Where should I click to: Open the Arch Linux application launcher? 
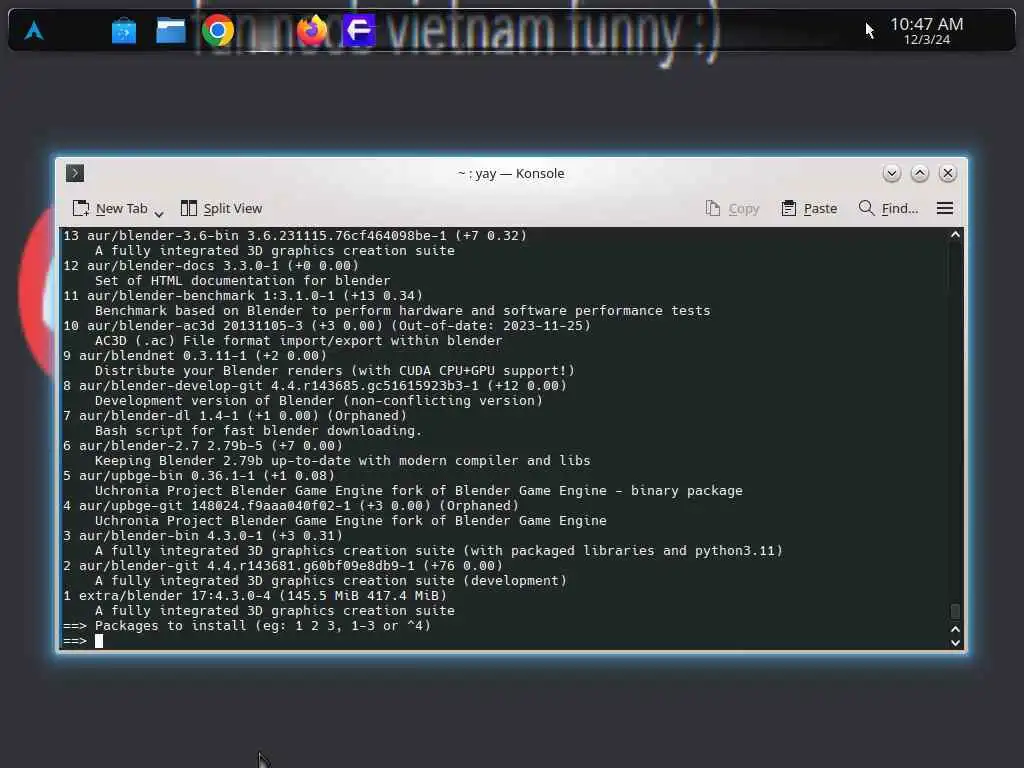pyautogui.click(x=34, y=31)
